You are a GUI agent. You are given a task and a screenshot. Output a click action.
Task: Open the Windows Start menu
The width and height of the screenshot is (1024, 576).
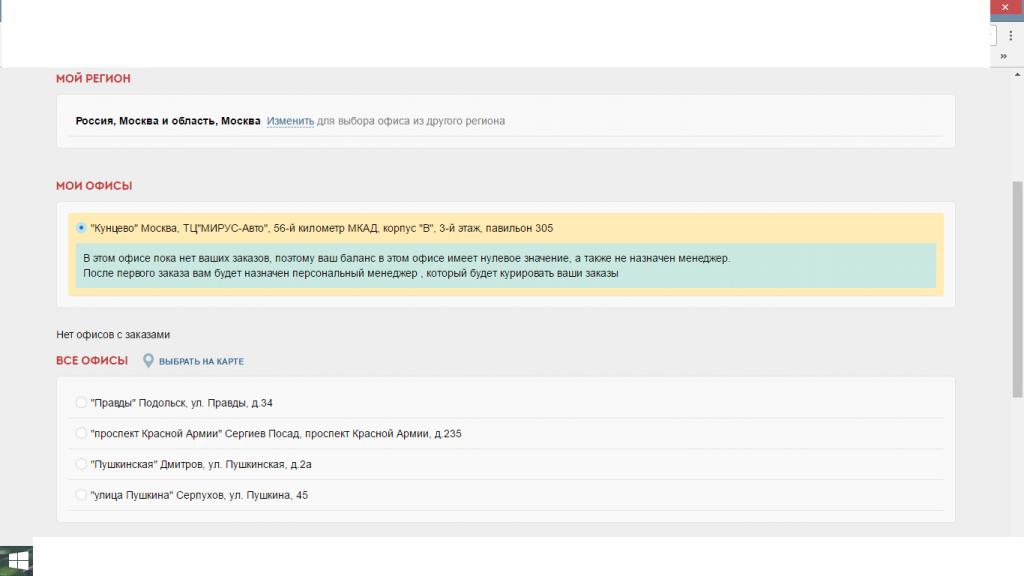tap(16, 561)
